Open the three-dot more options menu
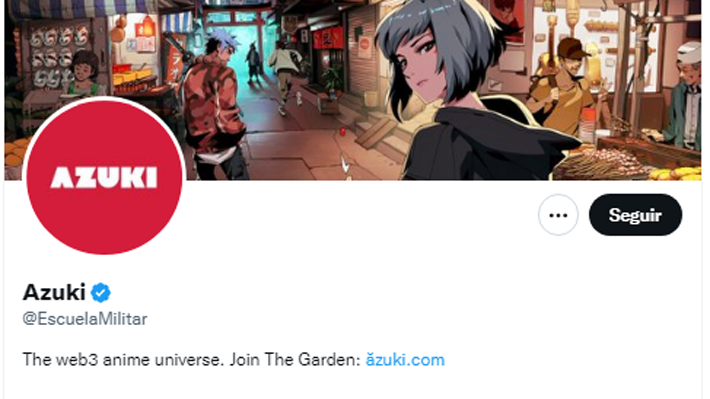 point(558,215)
